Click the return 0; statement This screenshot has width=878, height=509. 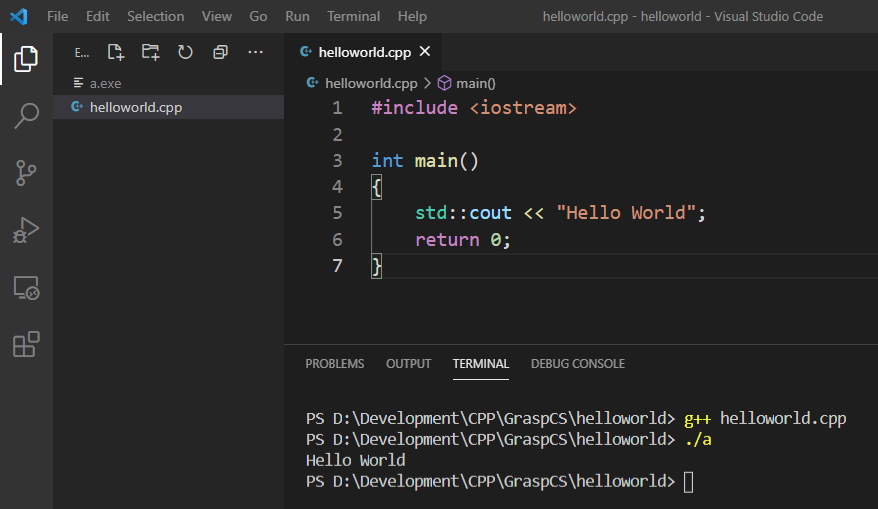(463, 240)
